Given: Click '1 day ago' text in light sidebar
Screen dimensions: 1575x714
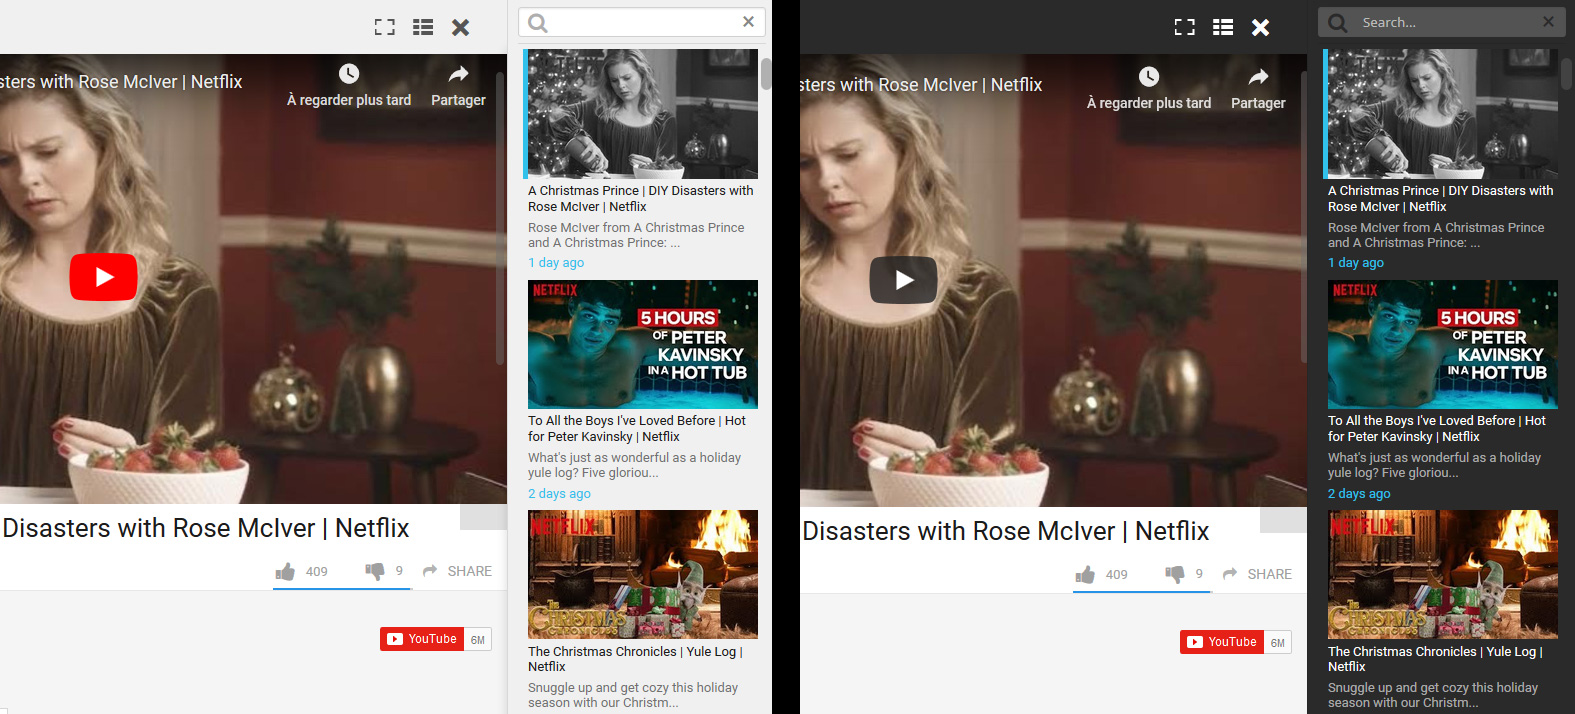Looking at the screenshot, I should pyautogui.click(x=556, y=263).
